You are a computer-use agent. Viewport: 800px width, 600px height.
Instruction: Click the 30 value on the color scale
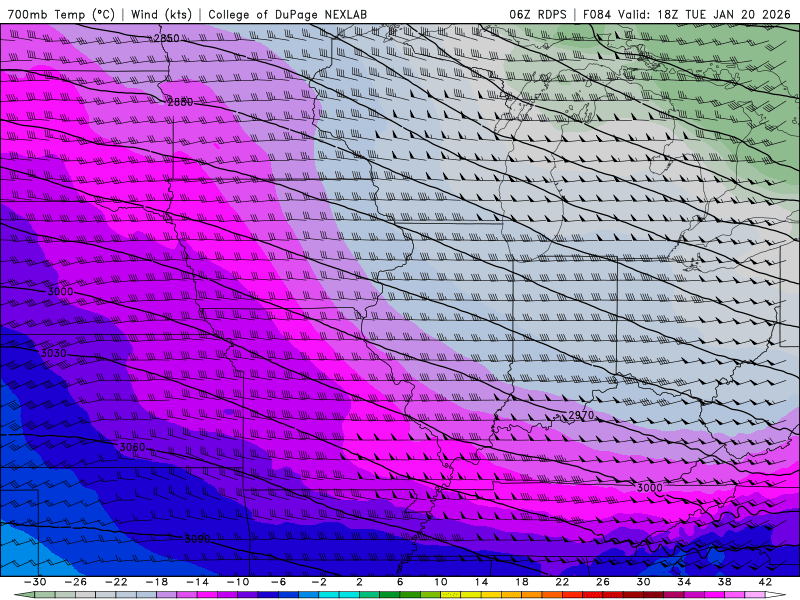point(643,582)
